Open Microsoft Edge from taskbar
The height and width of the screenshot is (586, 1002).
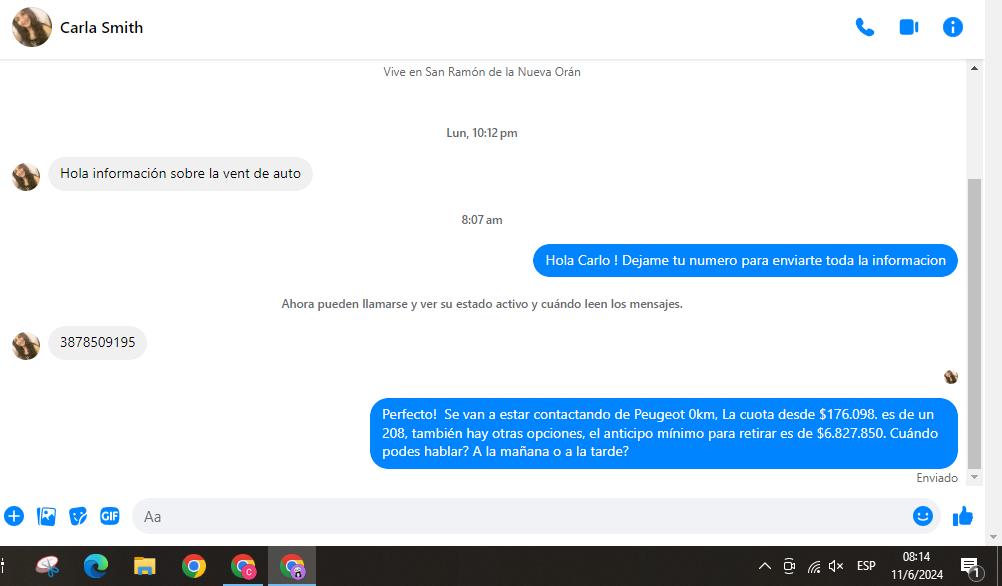(x=96, y=566)
